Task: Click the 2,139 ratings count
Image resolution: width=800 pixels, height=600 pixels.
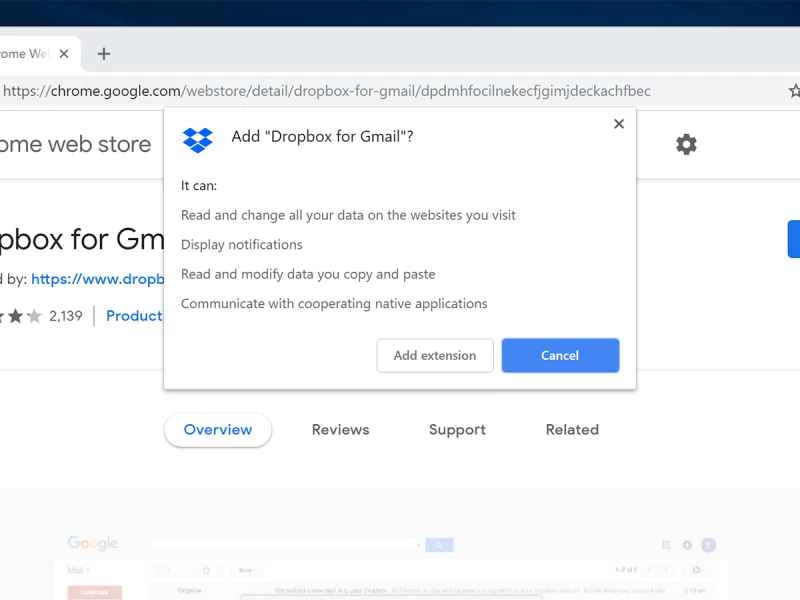Action: coord(64,316)
